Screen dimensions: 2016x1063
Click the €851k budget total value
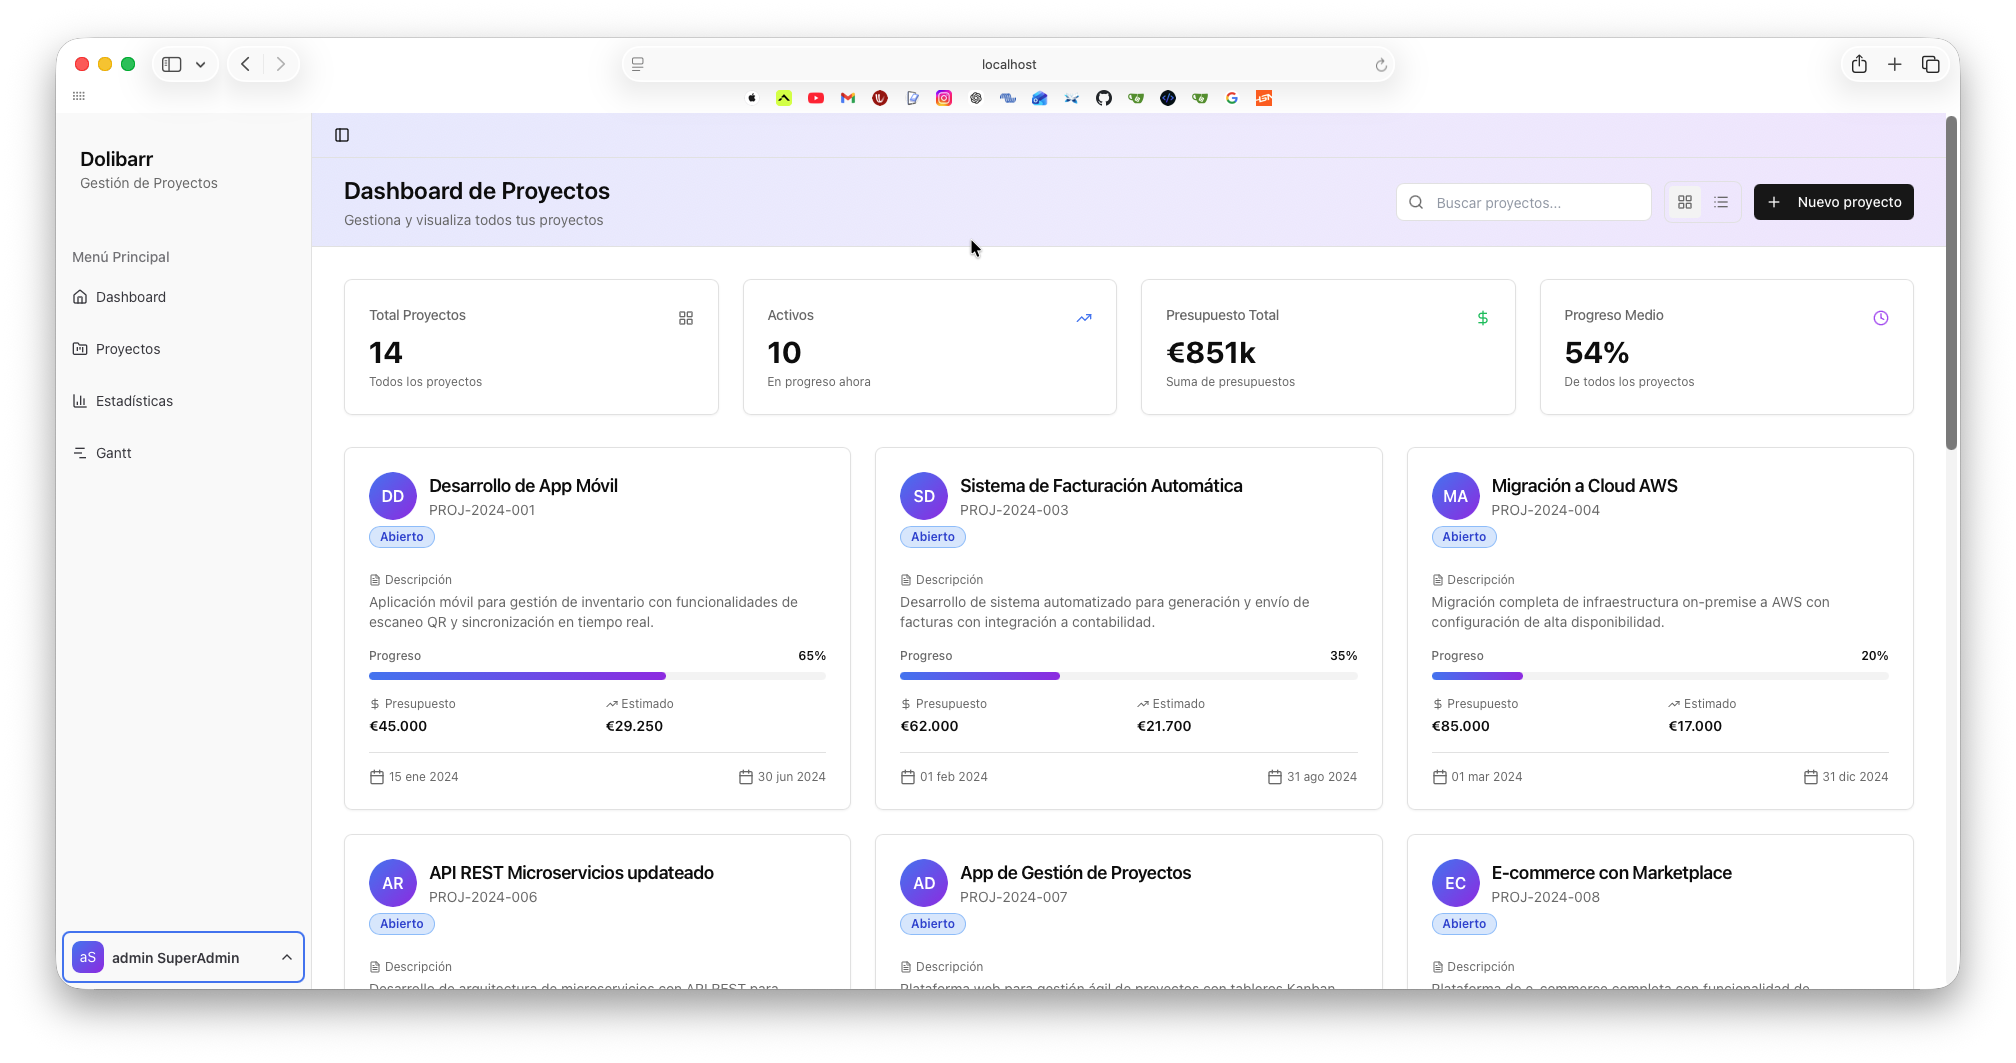[x=1211, y=353]
